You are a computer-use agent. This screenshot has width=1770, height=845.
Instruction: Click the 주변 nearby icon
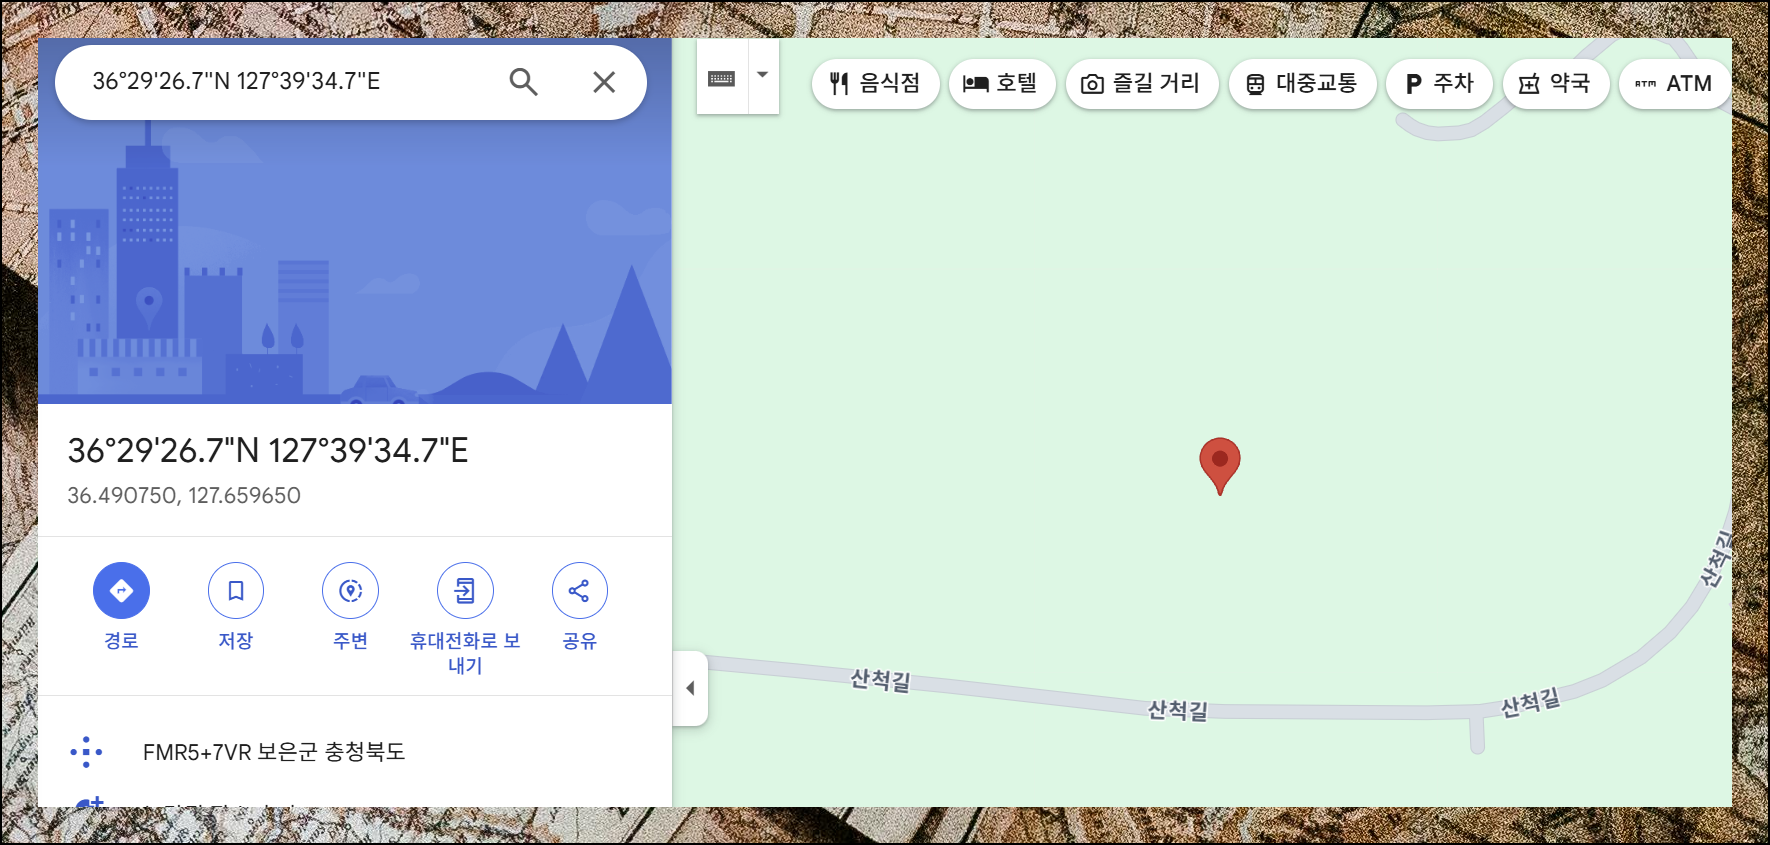pyautogui.click(x=350, y=591)
